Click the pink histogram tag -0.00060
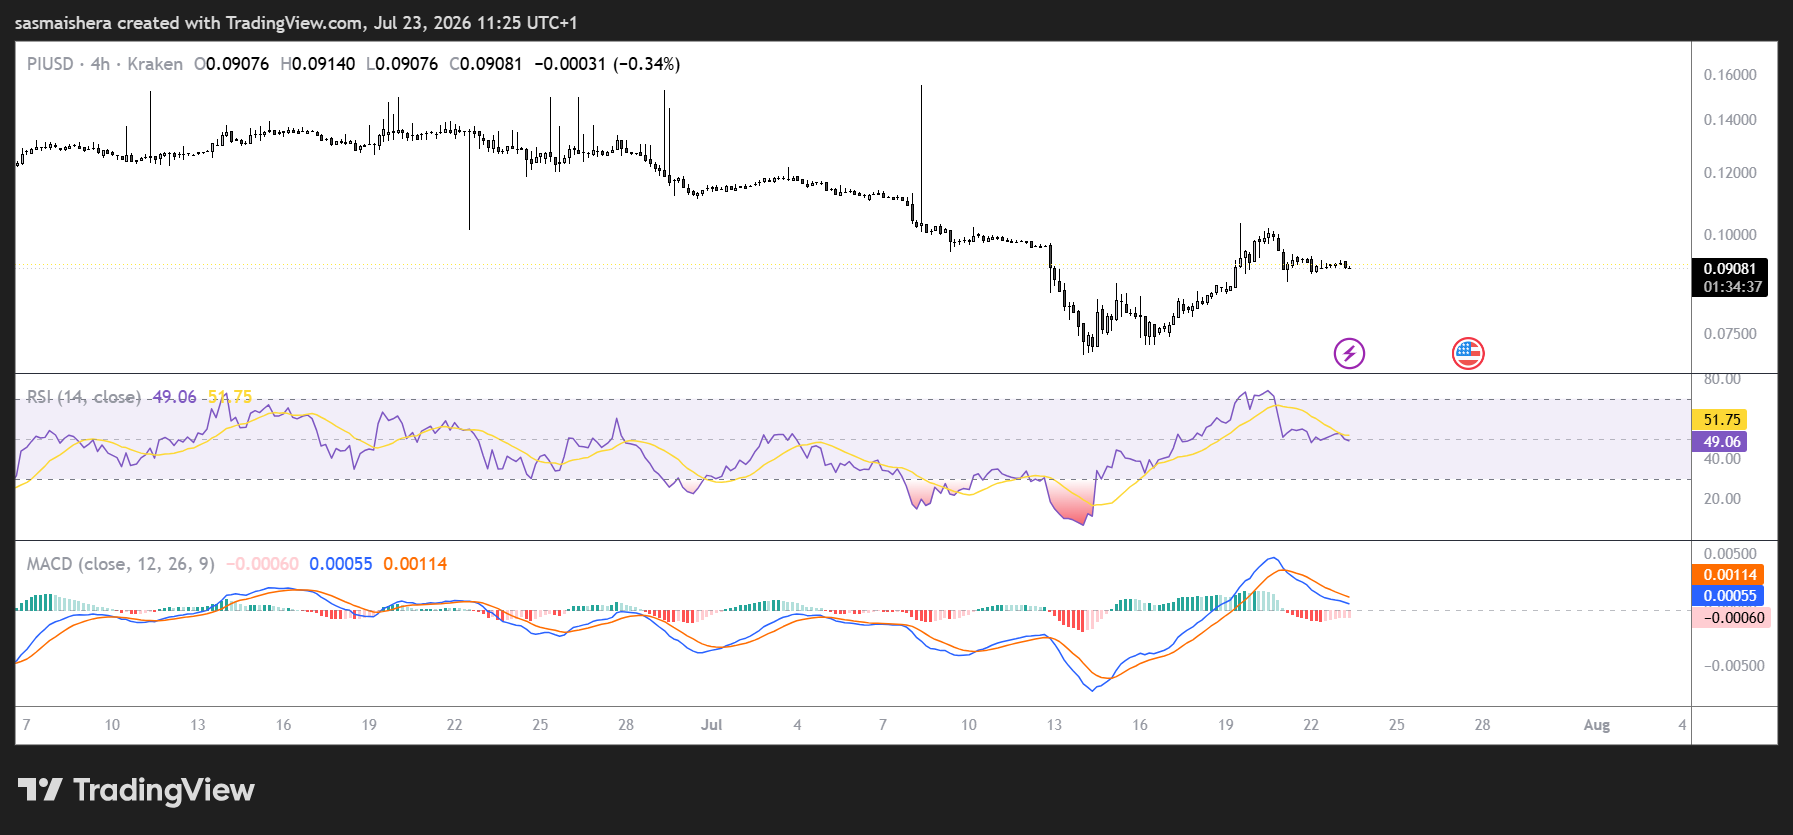1793x835 pixels. (1733, 618)
